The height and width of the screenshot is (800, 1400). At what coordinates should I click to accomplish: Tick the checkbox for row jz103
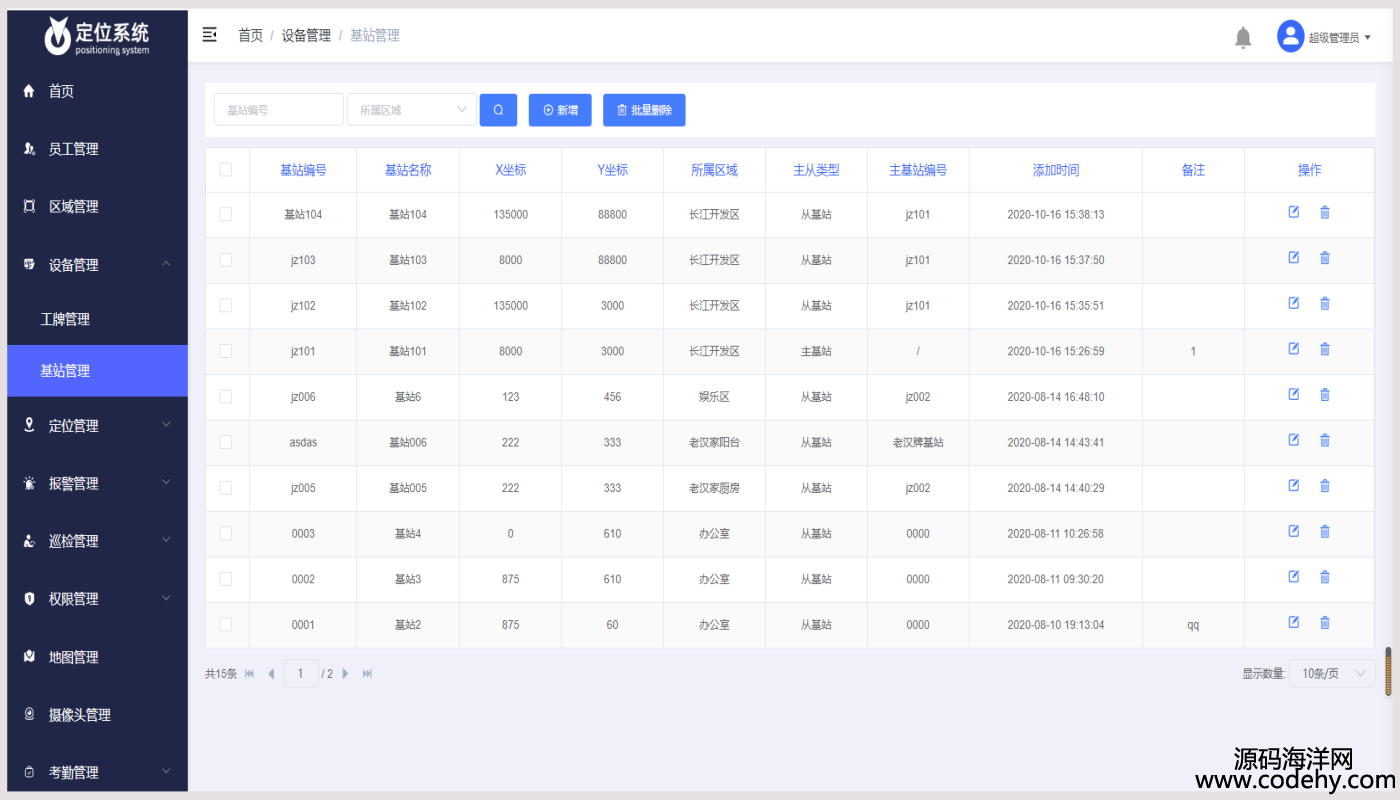226,260
